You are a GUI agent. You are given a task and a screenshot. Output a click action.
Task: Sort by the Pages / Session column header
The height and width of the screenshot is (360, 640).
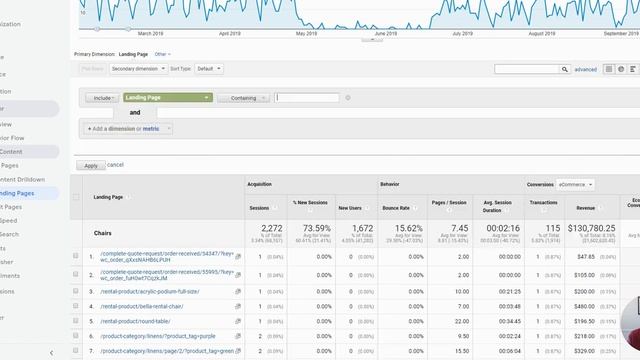tap(449, 203)
